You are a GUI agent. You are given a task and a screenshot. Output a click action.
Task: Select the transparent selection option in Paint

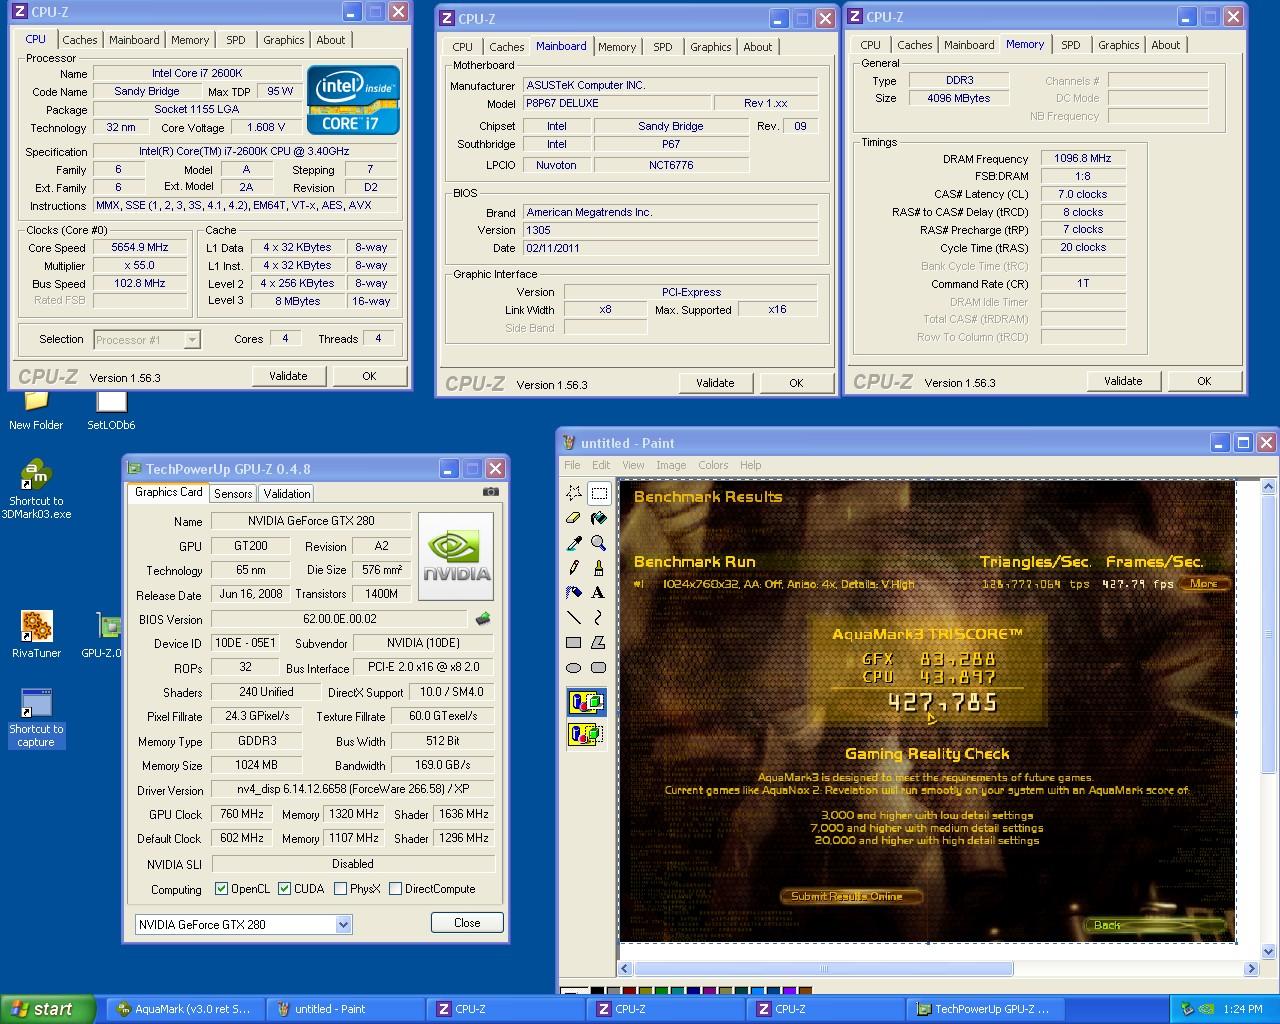point(586,735)
